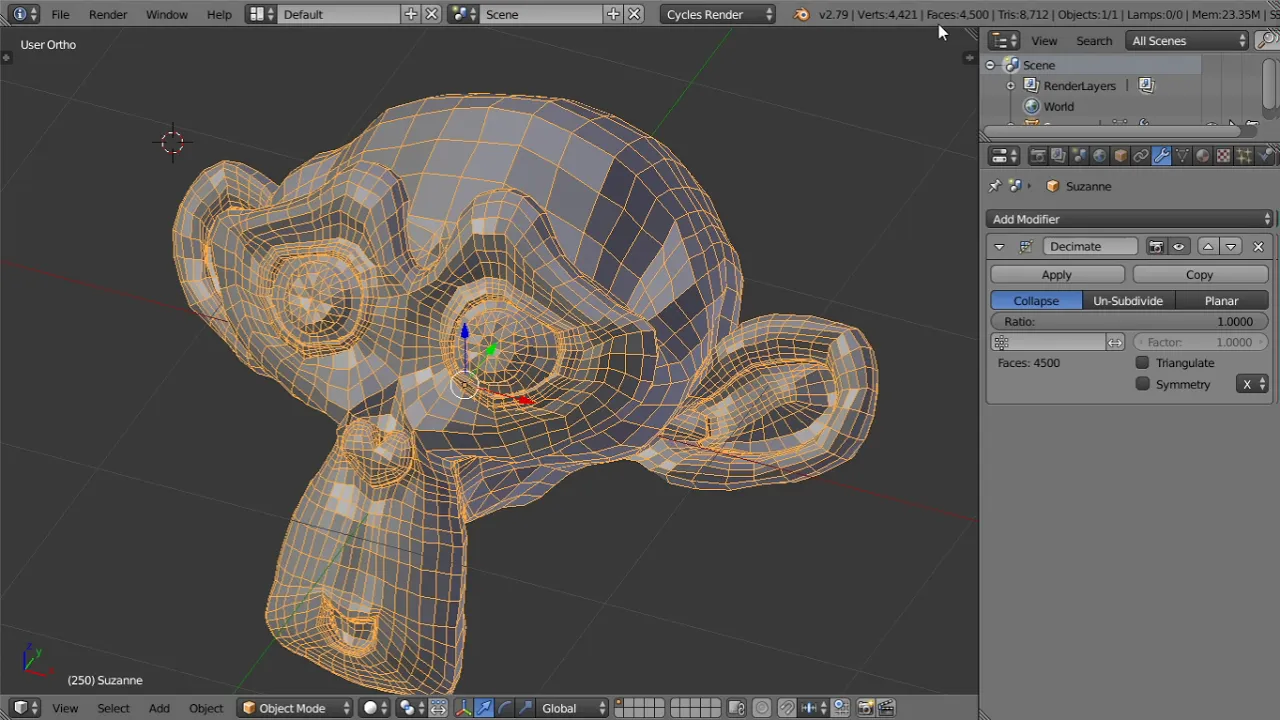
Task: Click the OpenGL render animation clapper icon
Action: coord(886,708)
